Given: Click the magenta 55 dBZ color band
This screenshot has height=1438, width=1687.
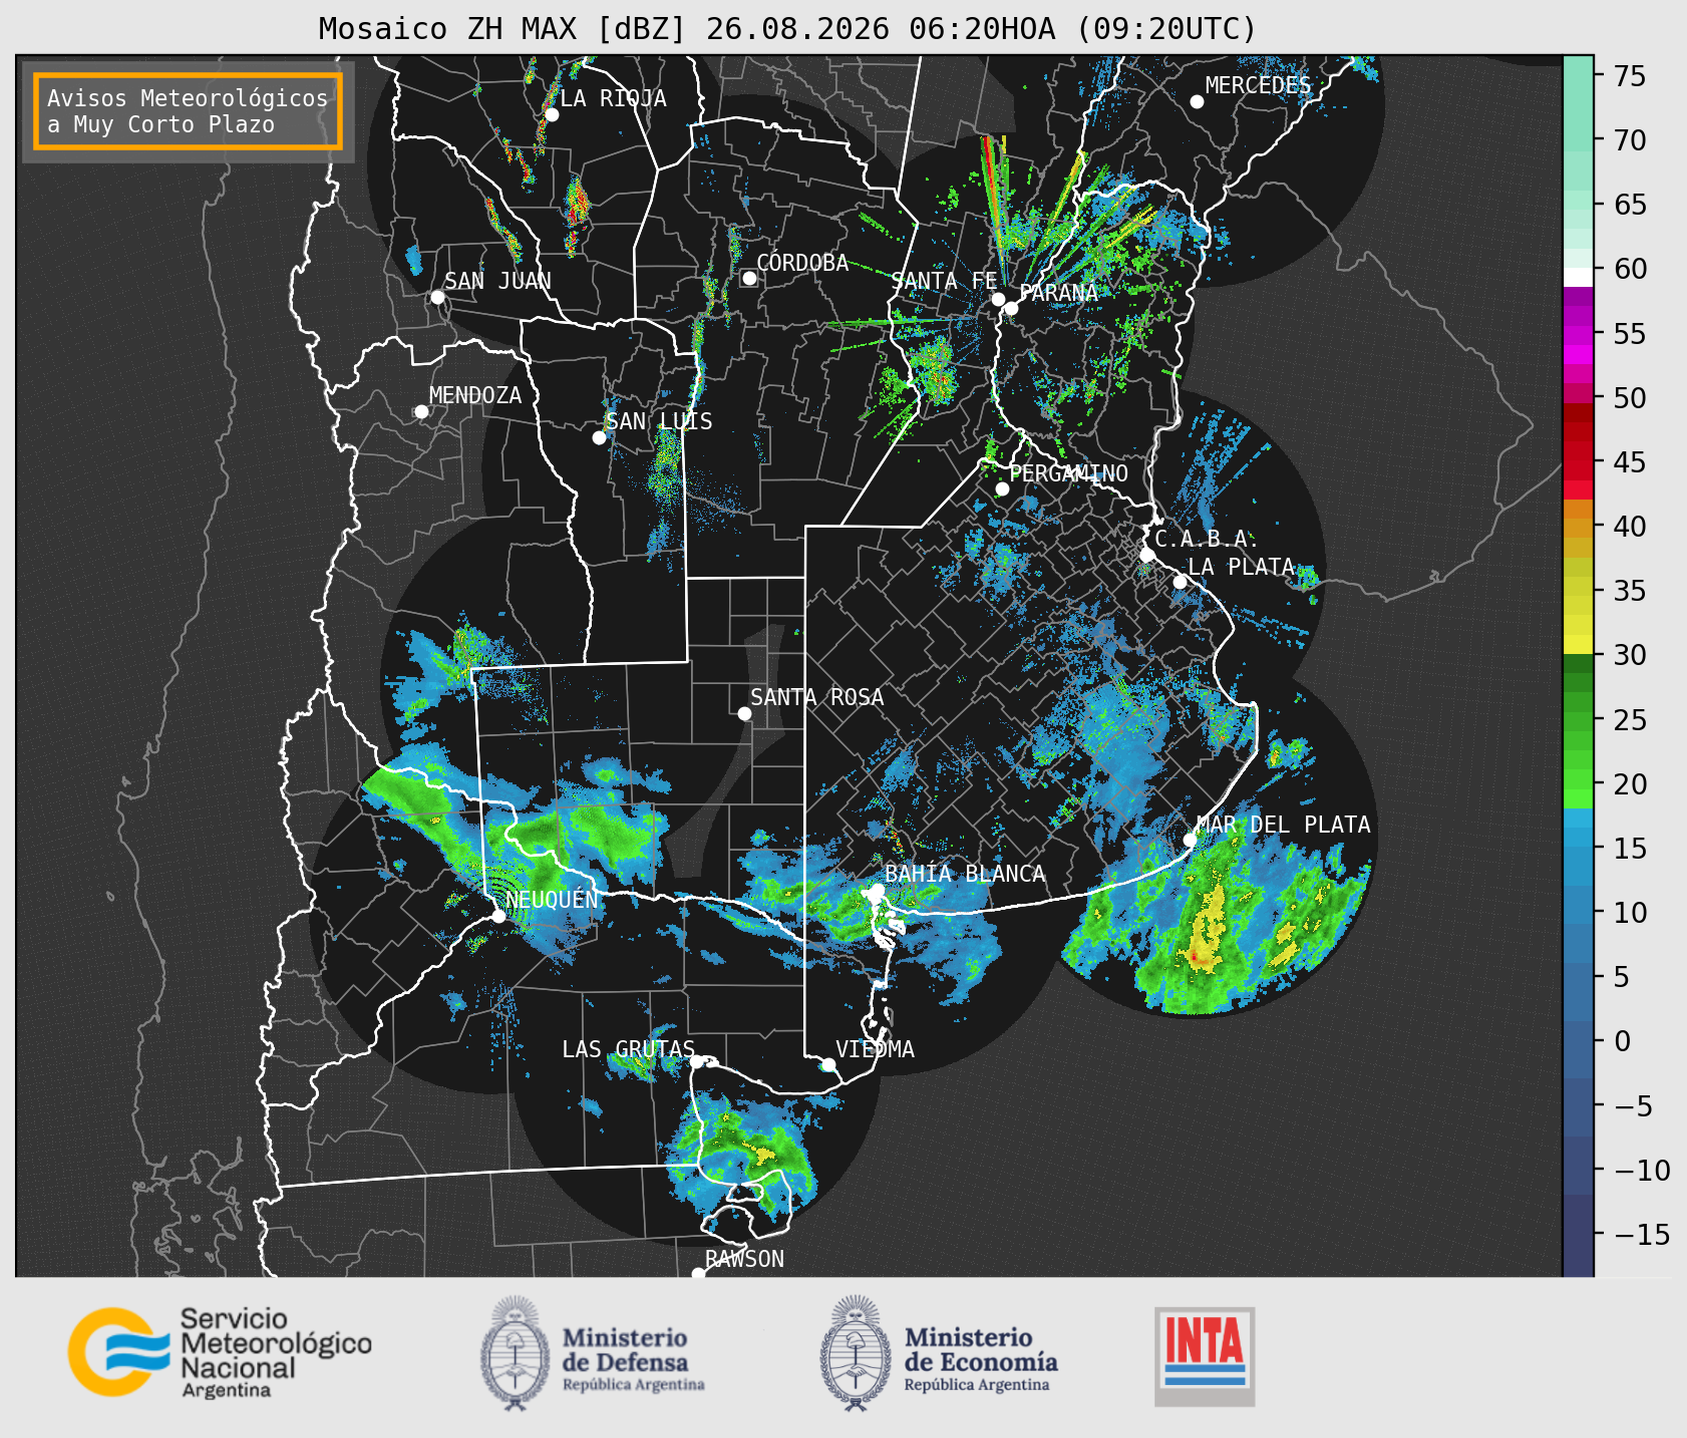Looking at the screenshot, I should click(x=1578, y=333).
